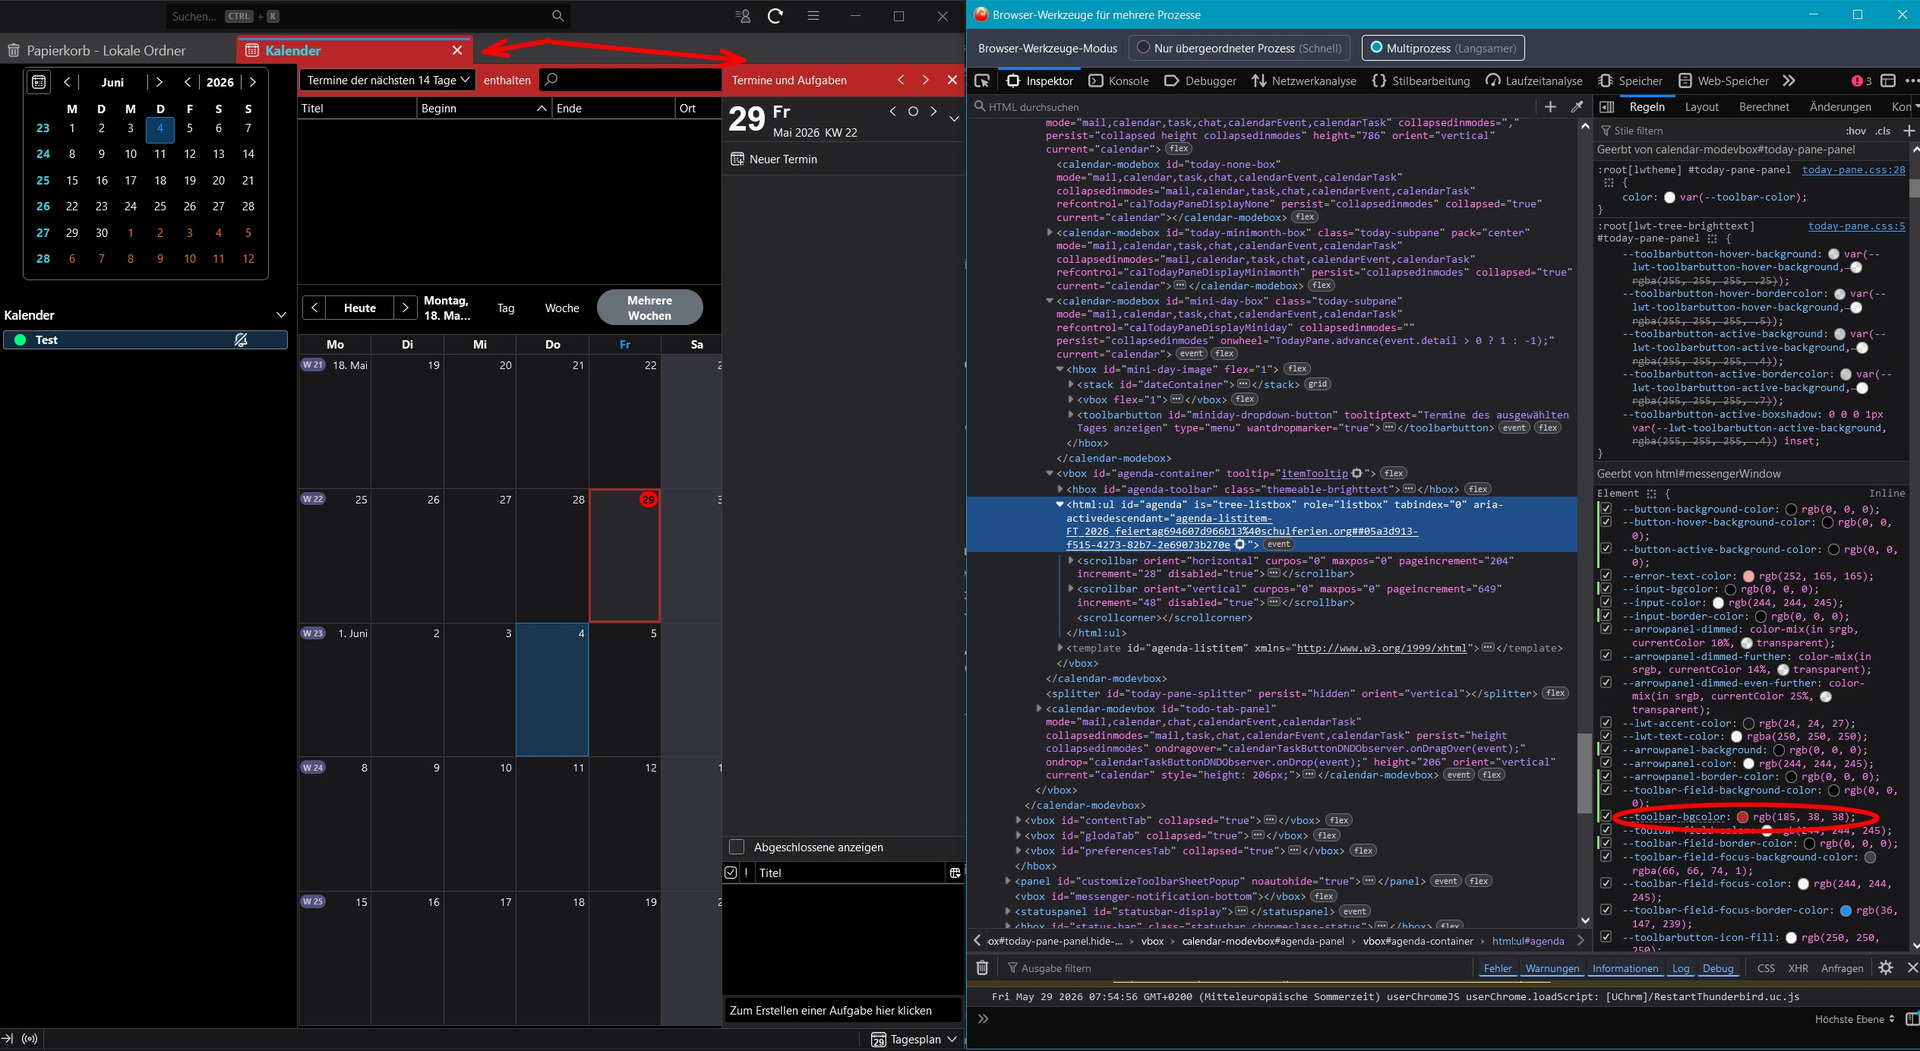Switch to Woche calendar view
This screenshot has height=1051, width=1920.
562,308
